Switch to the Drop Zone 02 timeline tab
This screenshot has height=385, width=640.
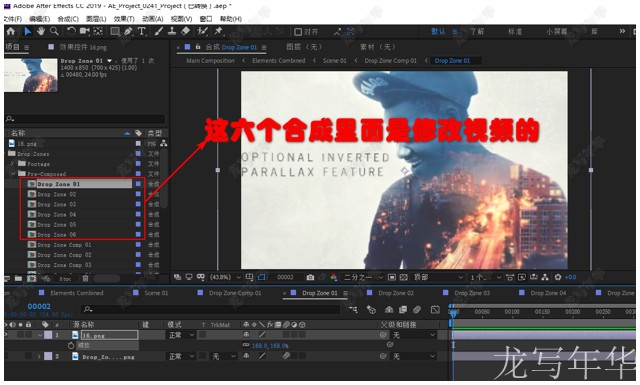click(396, 293)
